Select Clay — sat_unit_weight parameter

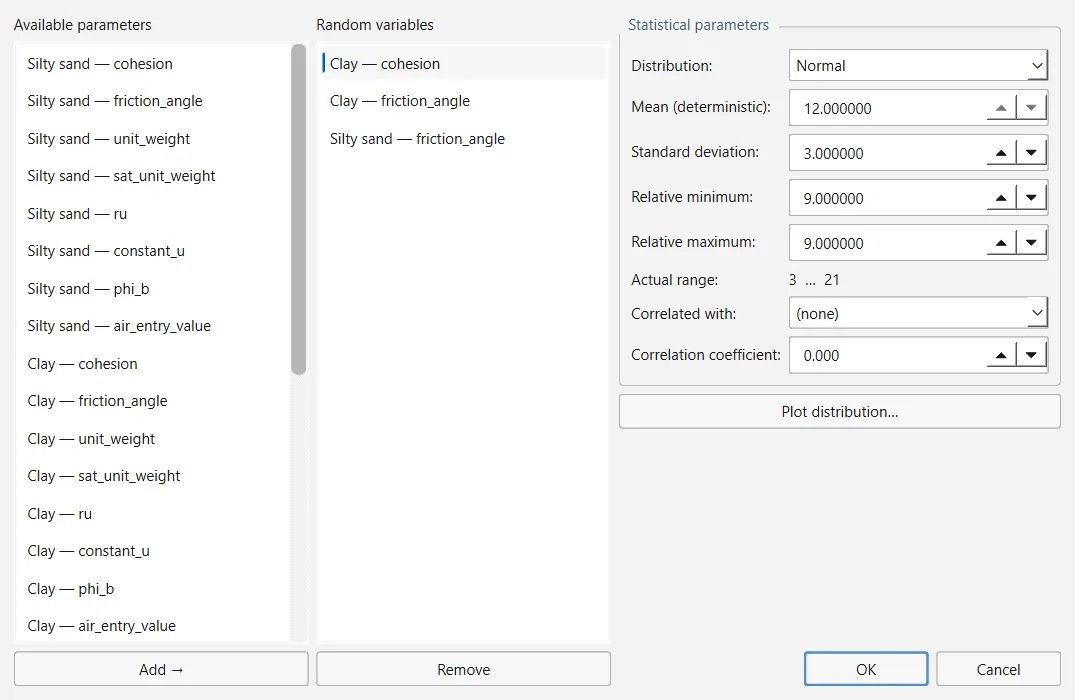point(154,476)
